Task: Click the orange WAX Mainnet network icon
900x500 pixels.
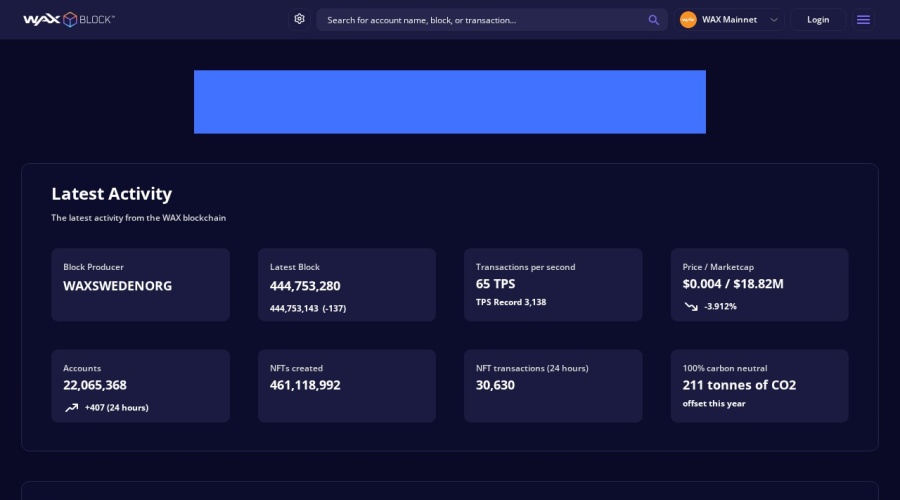Action: pos(688,20)
